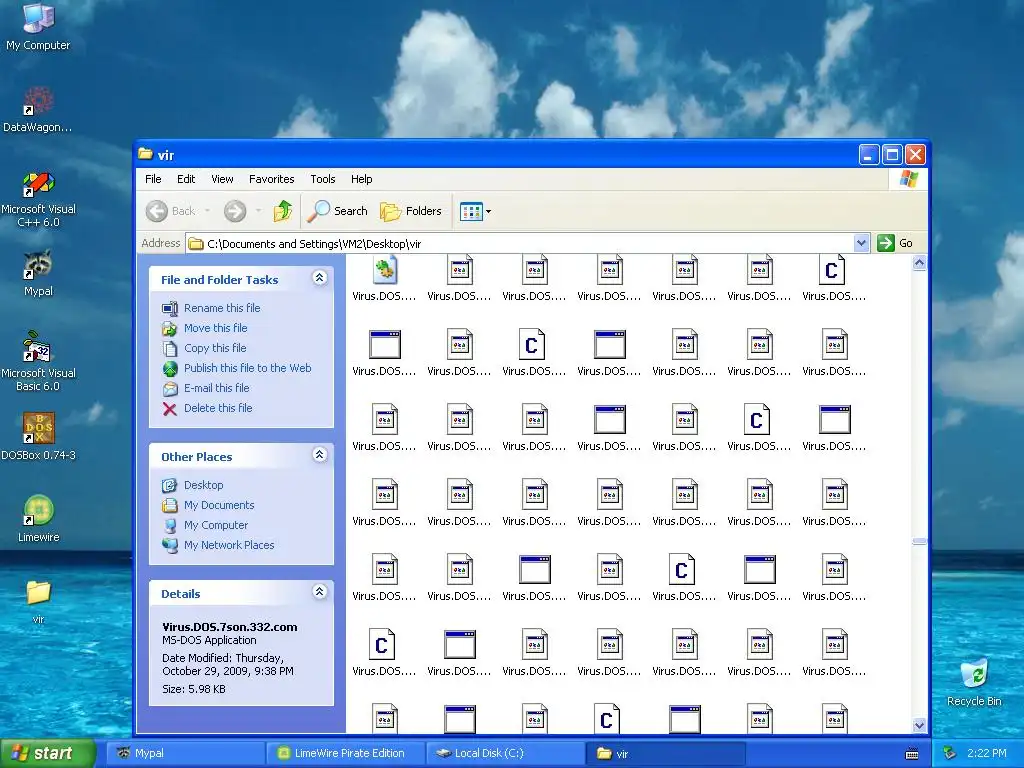Select the DataWagon desktop shortcut
Screen dimensions: 1024x768
point(38,108)
